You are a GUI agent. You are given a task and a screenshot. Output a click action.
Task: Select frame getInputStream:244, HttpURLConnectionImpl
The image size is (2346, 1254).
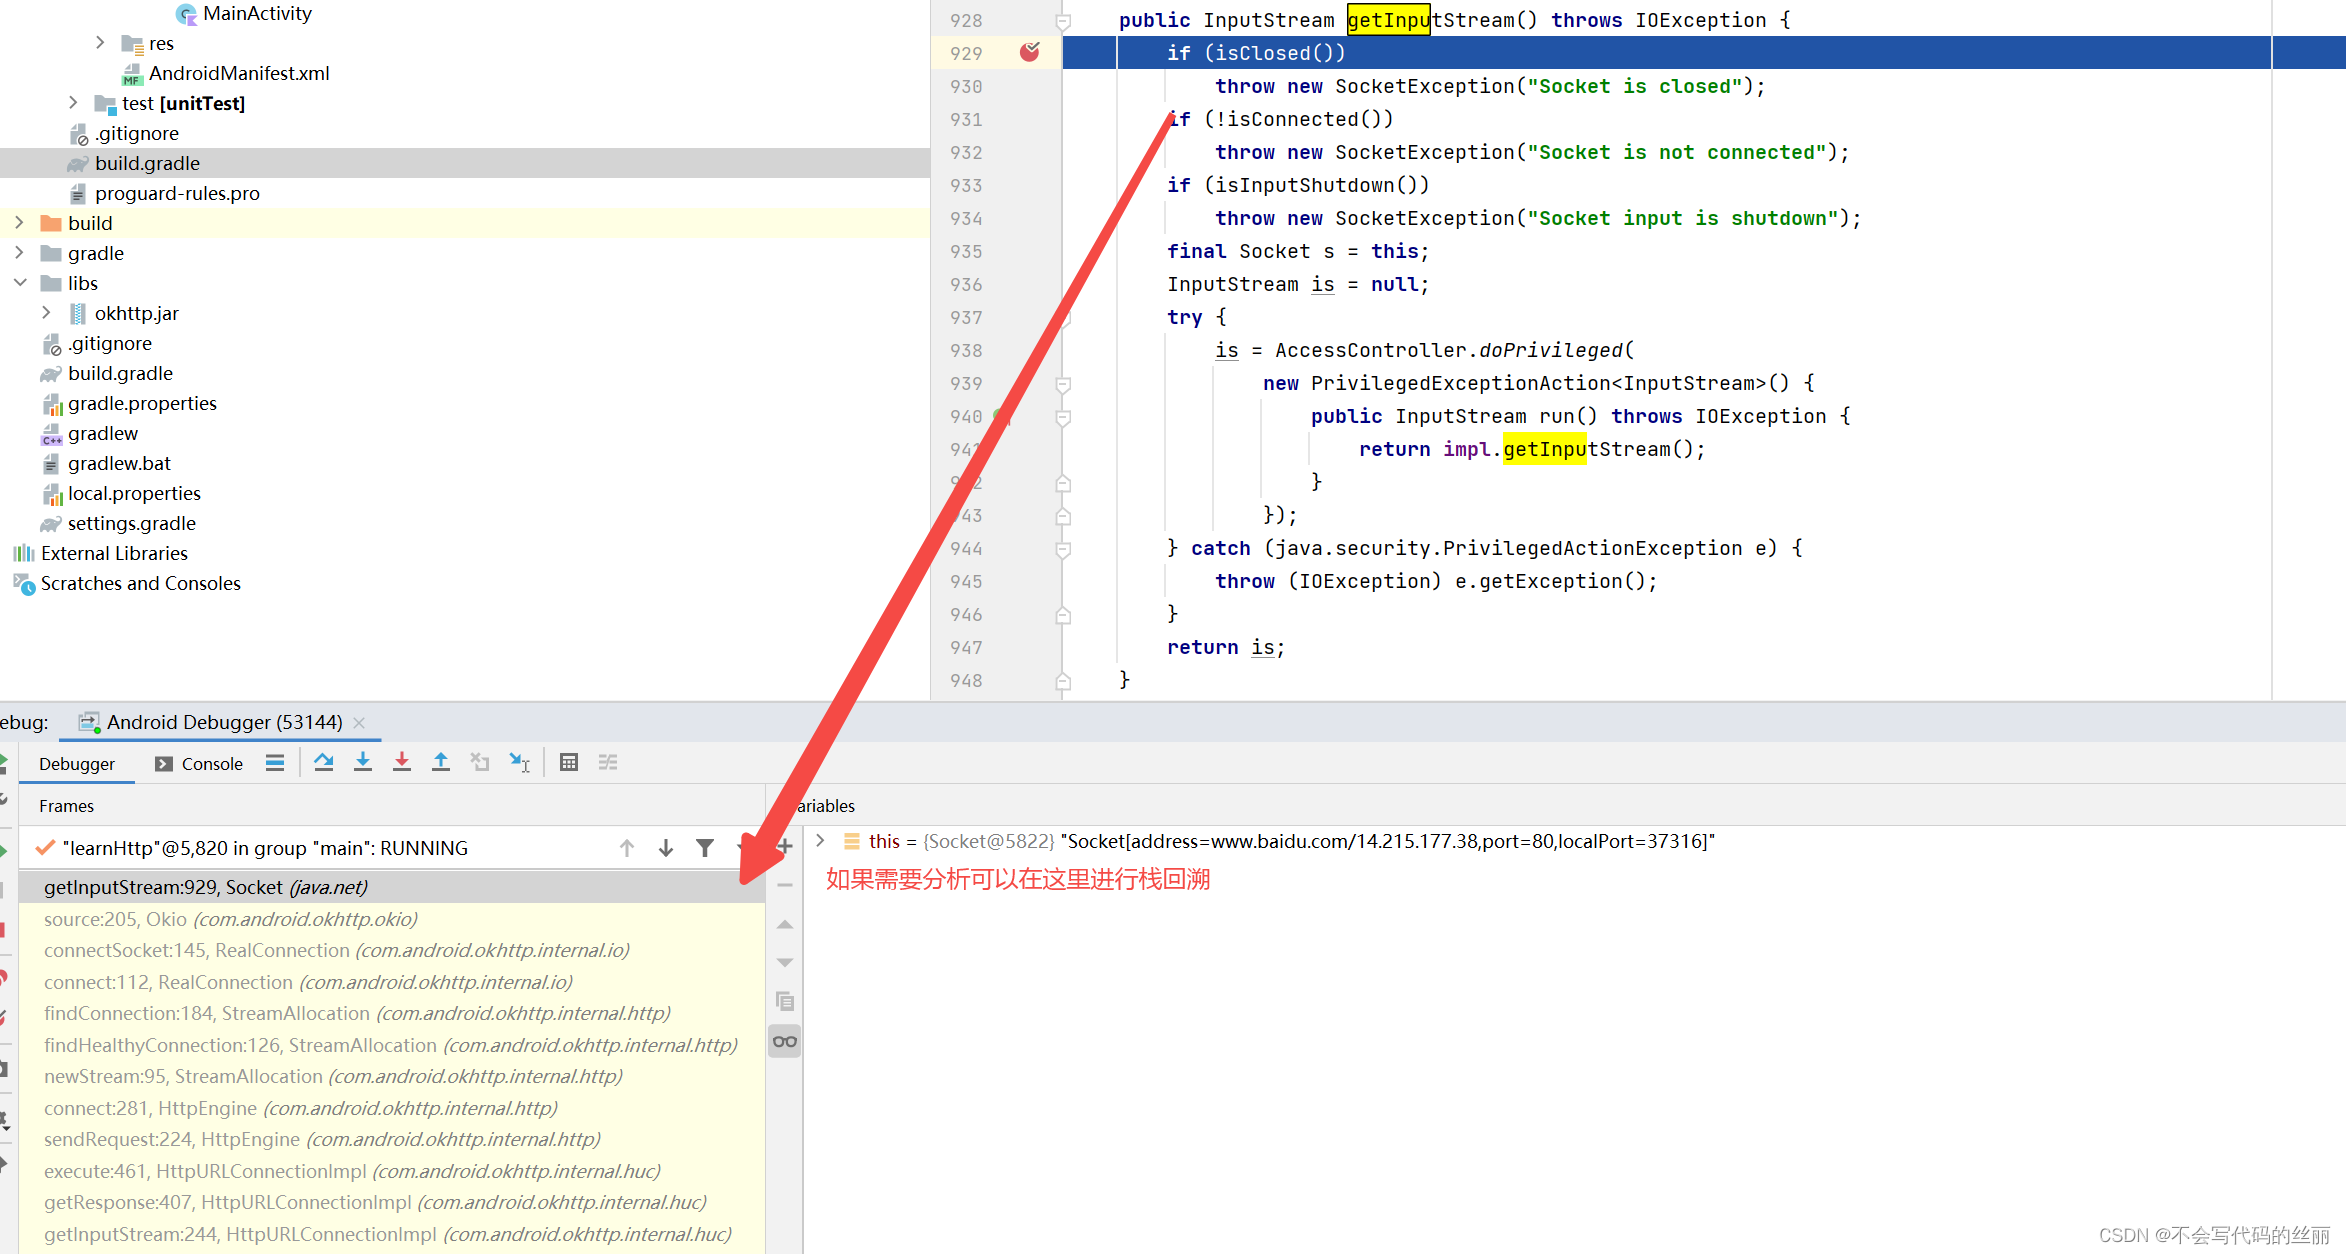392,1234
